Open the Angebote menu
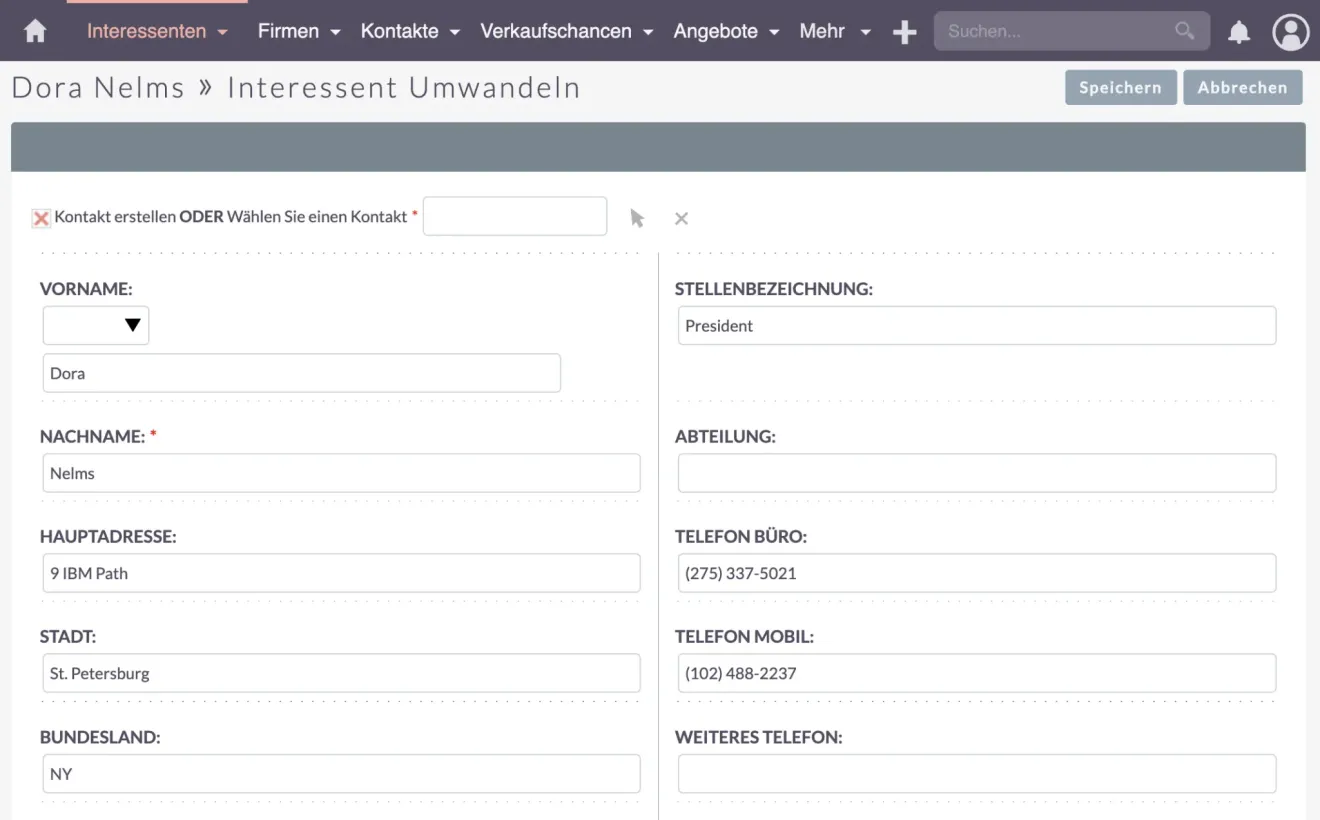Image resolution: width=1320 pixels, height=820 pixels. 726,31
